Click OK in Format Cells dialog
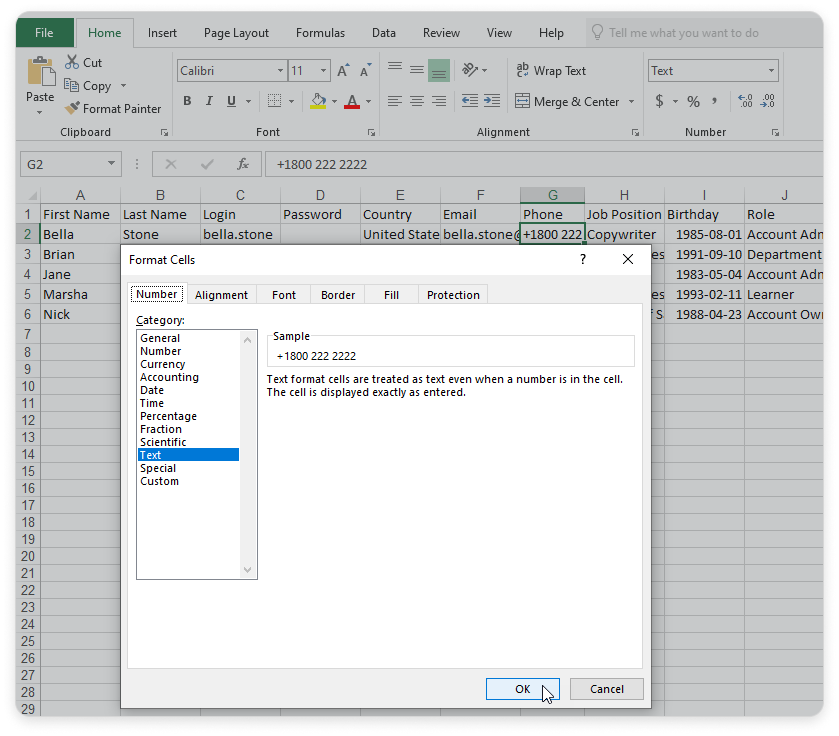839x736 pixels. click(x=523, y=689)
